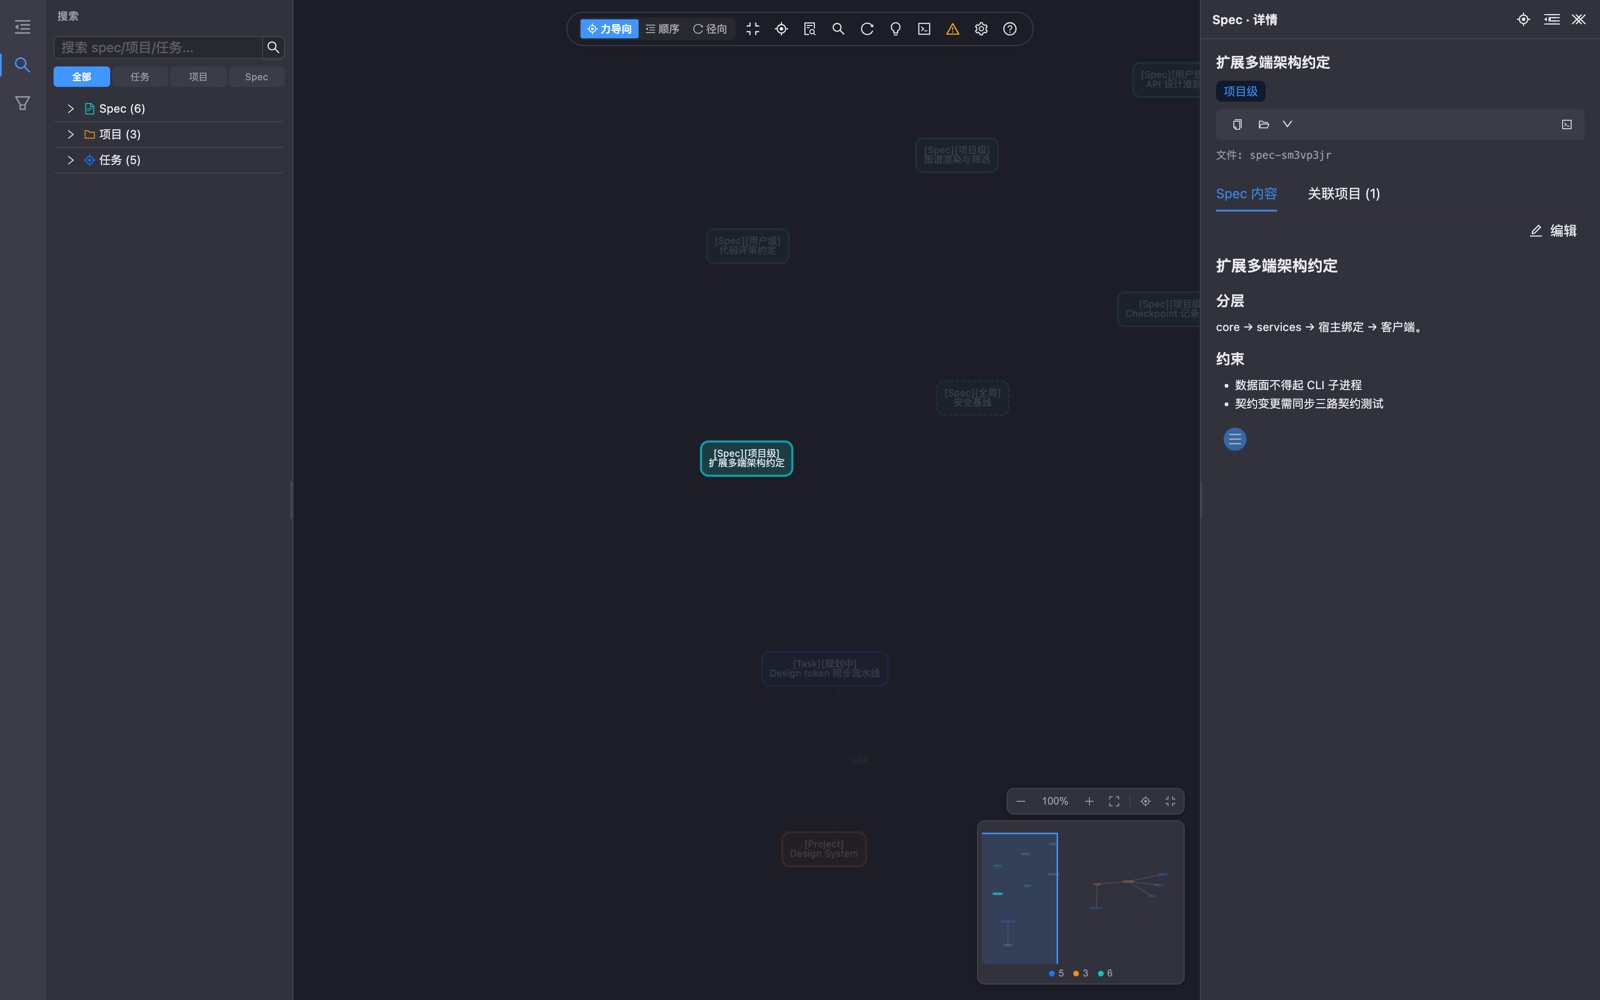This screenshot has width=1600, height=1000.
Task: Select the Spec filter chip
Action: pyautogui.click(x=257, y=77)
